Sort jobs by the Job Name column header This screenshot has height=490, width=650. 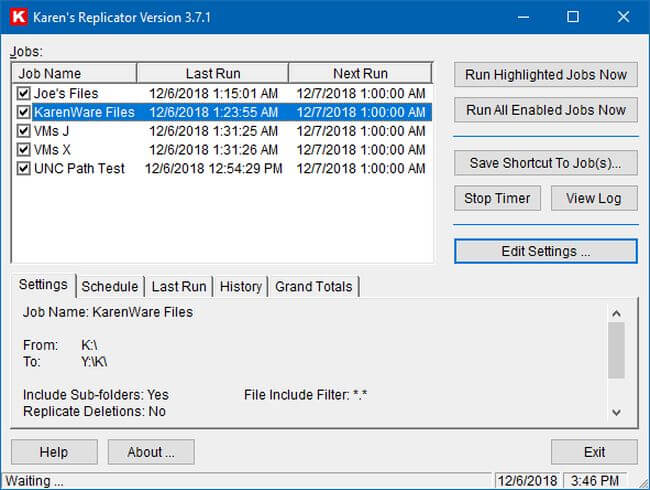pos(74,73)
